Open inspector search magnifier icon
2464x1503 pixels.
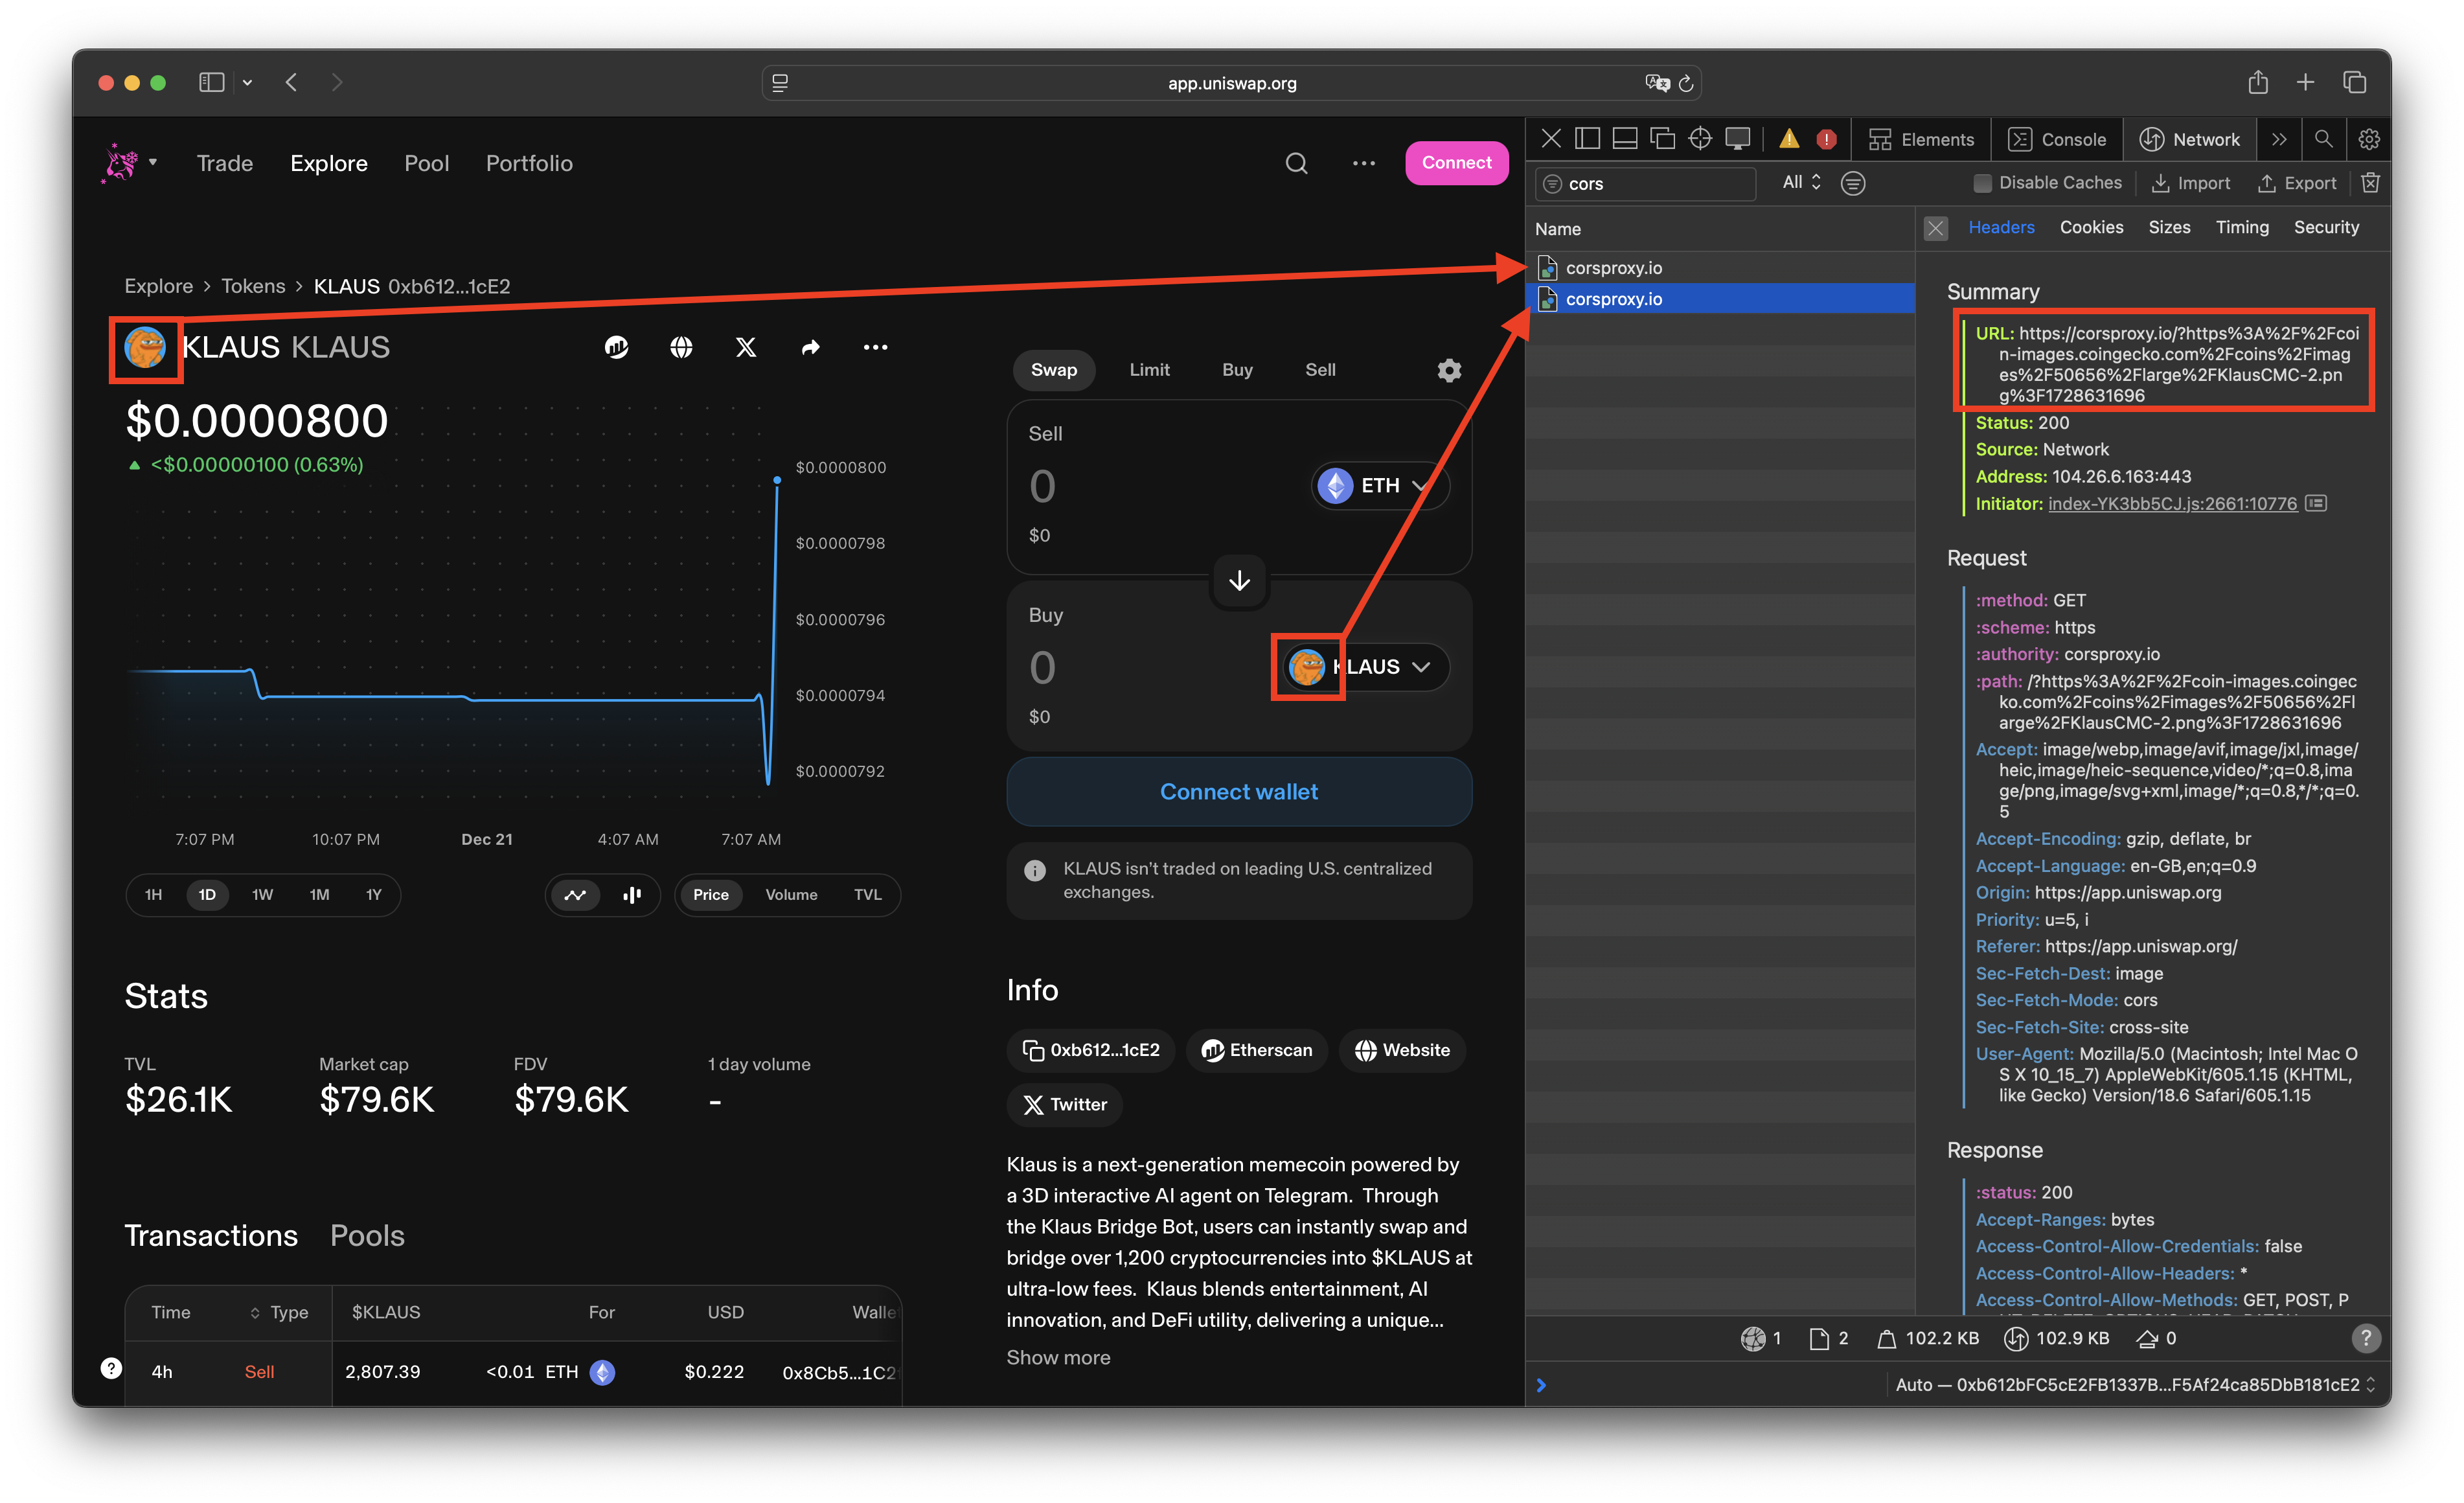[2323, 139]
